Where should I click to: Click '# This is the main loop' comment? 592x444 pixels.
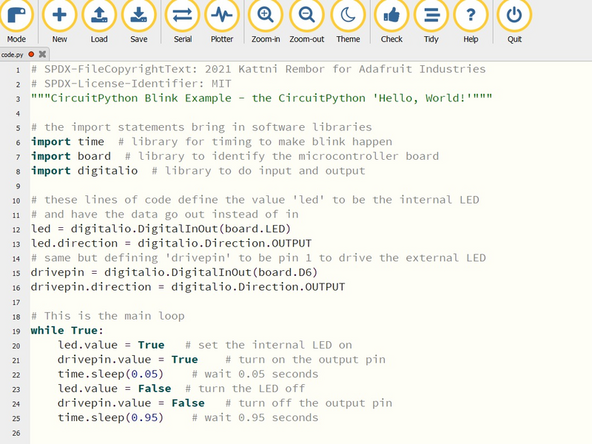[x=108, y=316]
